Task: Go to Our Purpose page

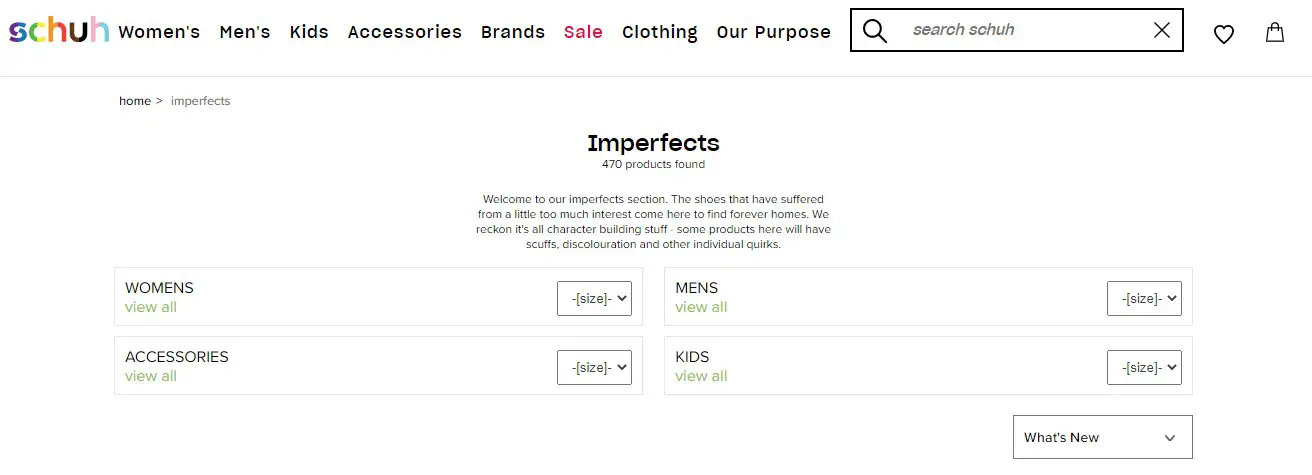Action: [x=773, y=32]
